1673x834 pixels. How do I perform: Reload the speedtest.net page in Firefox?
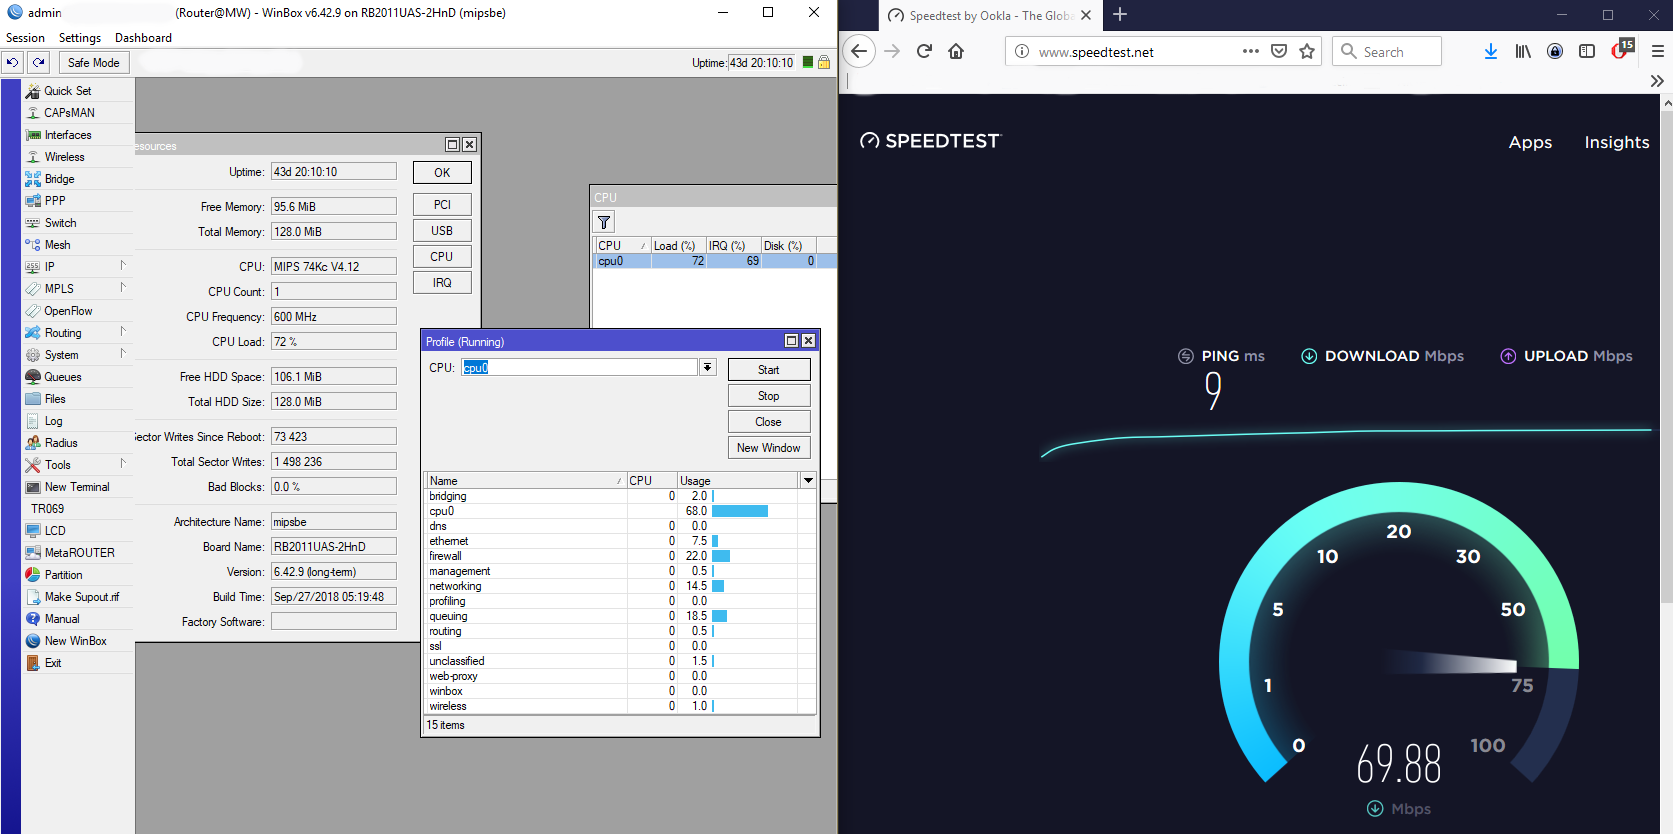click(924, 52)
